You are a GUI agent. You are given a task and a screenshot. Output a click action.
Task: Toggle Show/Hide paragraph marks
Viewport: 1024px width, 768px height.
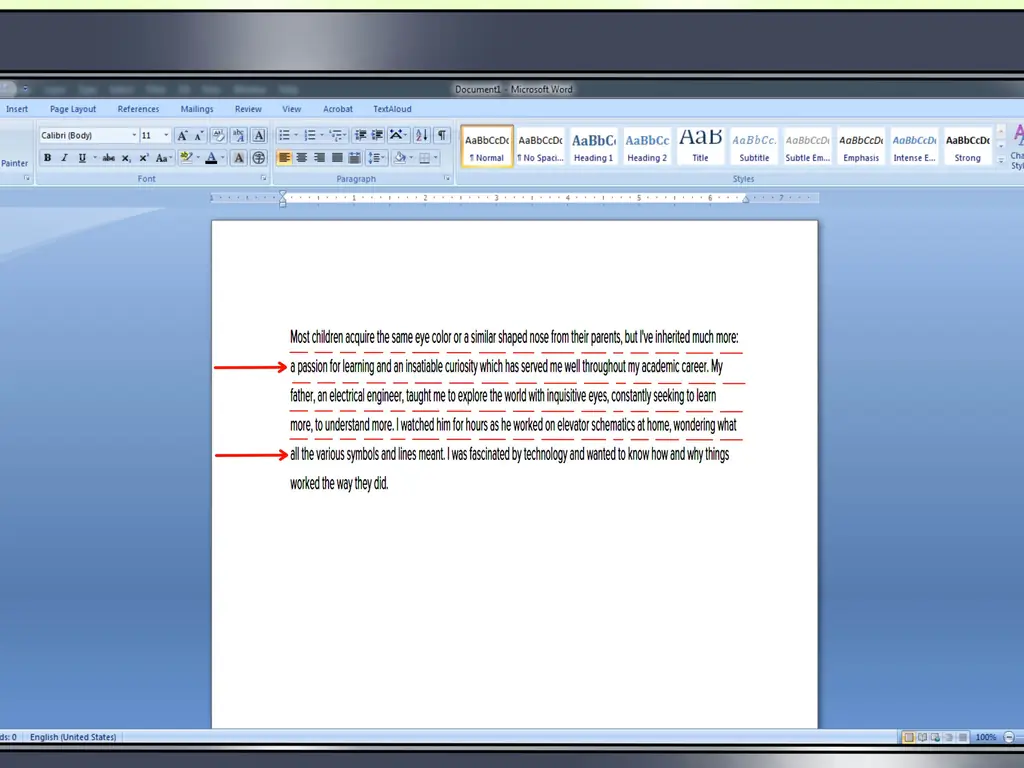441,135
